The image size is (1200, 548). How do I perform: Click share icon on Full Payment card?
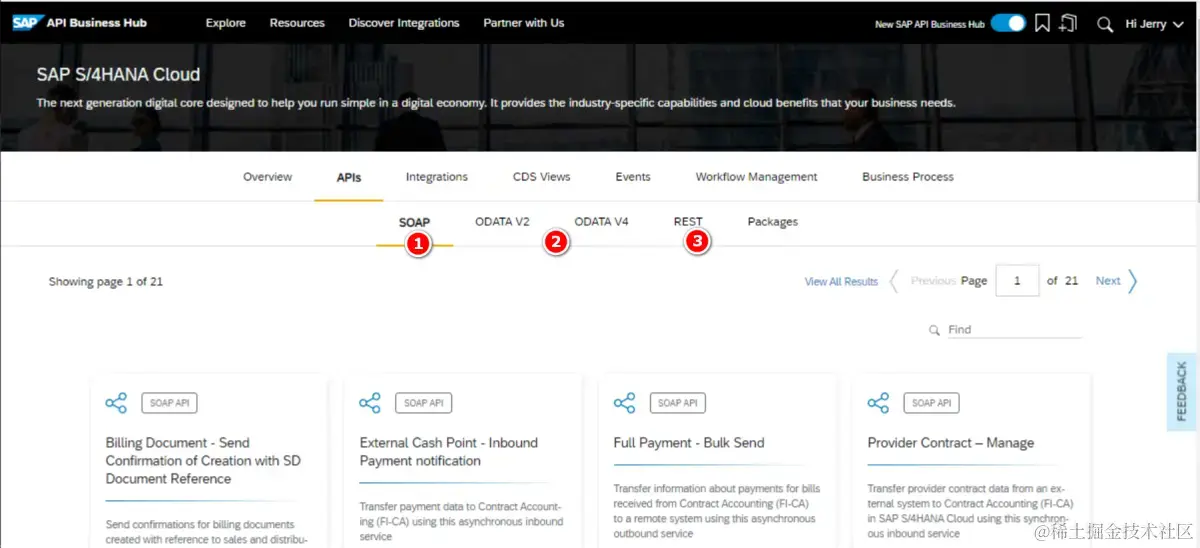point(624,403)
